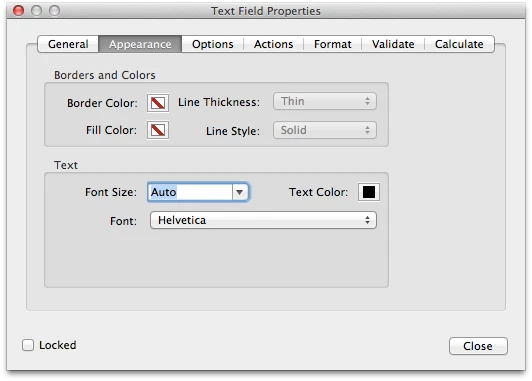
Task: Open the Line Thickness dropdown
Action: 325,101
